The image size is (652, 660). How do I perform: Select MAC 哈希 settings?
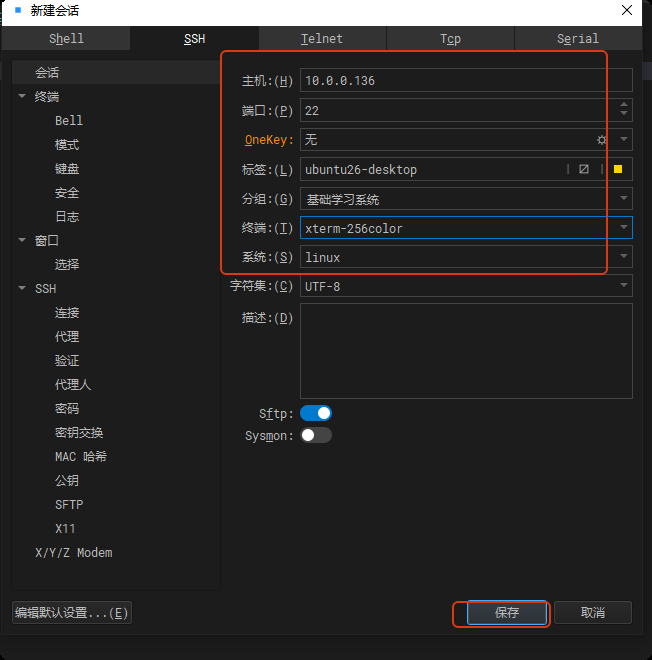tap(81, 456)
